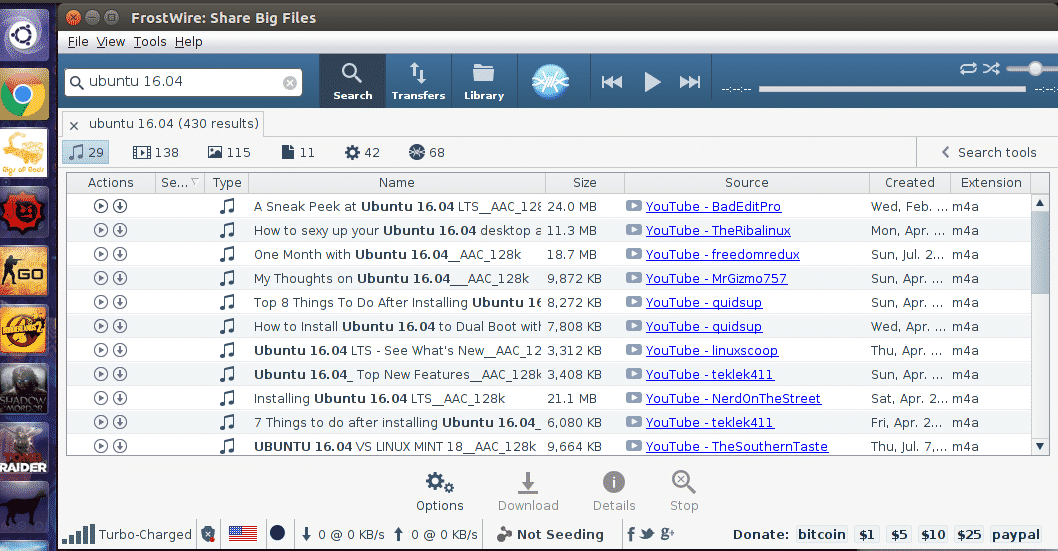Download the 'A Sneak Peek at Ubuntu' result
Image resolution: width=1058 pixels, height=551 pixels.
120,206
